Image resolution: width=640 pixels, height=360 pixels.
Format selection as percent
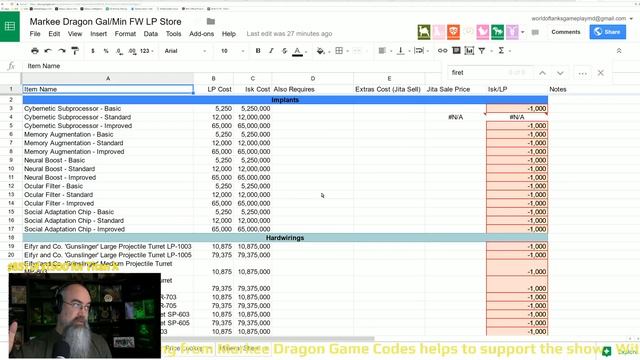[x=106, y=51]
